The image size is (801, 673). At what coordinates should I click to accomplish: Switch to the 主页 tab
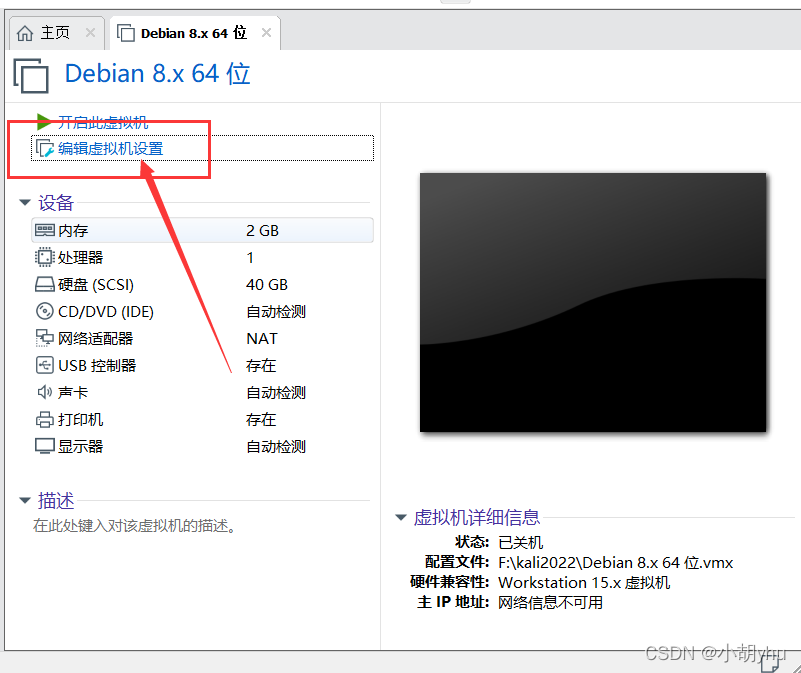pos(55,33)
